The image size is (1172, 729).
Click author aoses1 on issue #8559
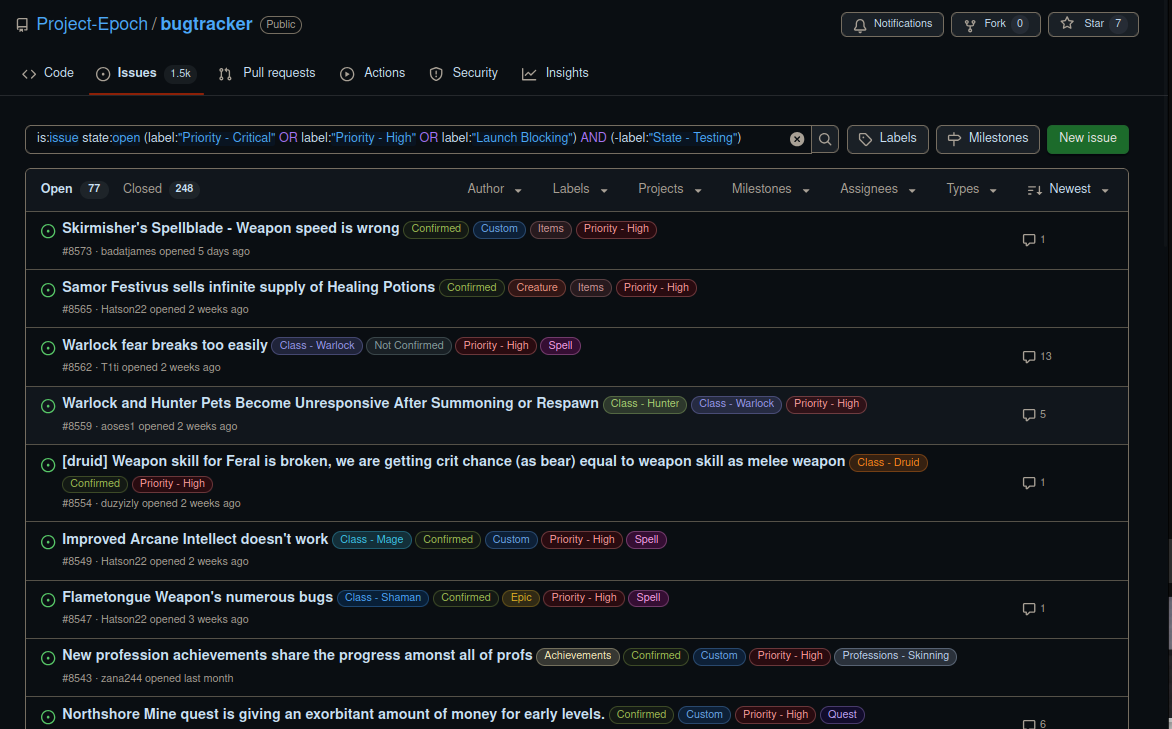pos(118,427)
